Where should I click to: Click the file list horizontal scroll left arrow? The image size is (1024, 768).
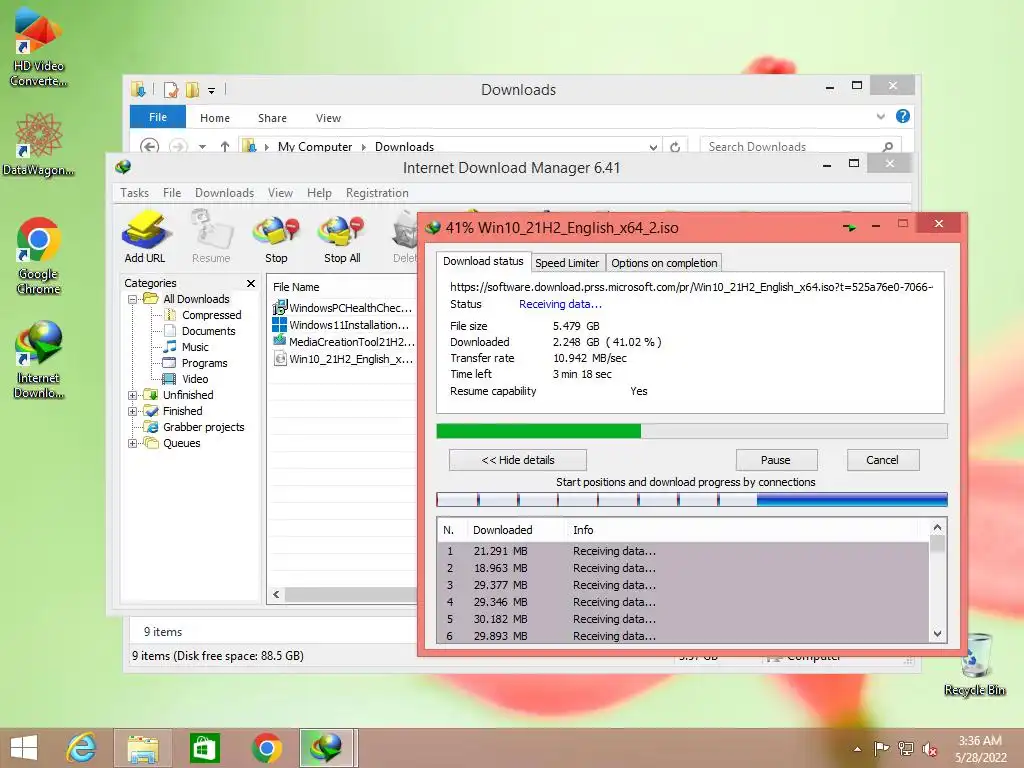coord(276,594)
